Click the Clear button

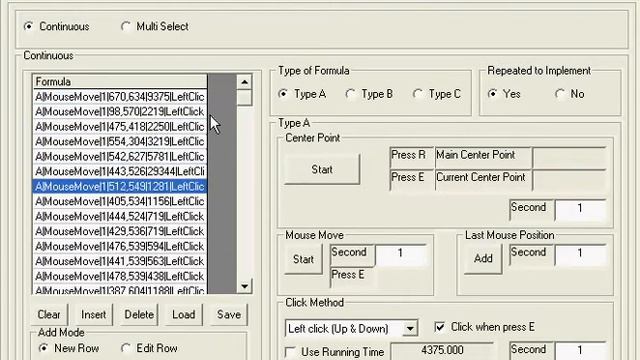tap(49, 315)
